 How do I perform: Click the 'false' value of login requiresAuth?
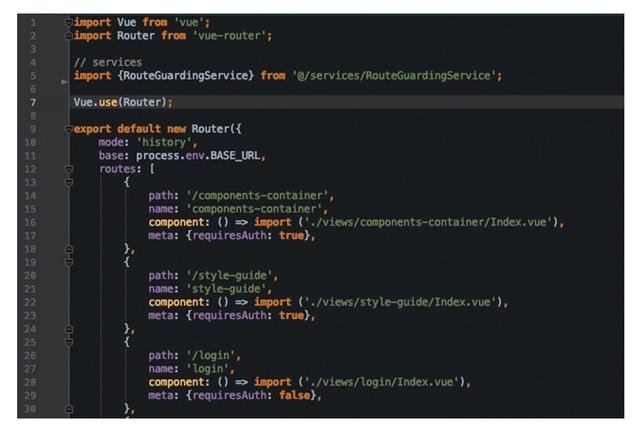(x=295, y=395)
